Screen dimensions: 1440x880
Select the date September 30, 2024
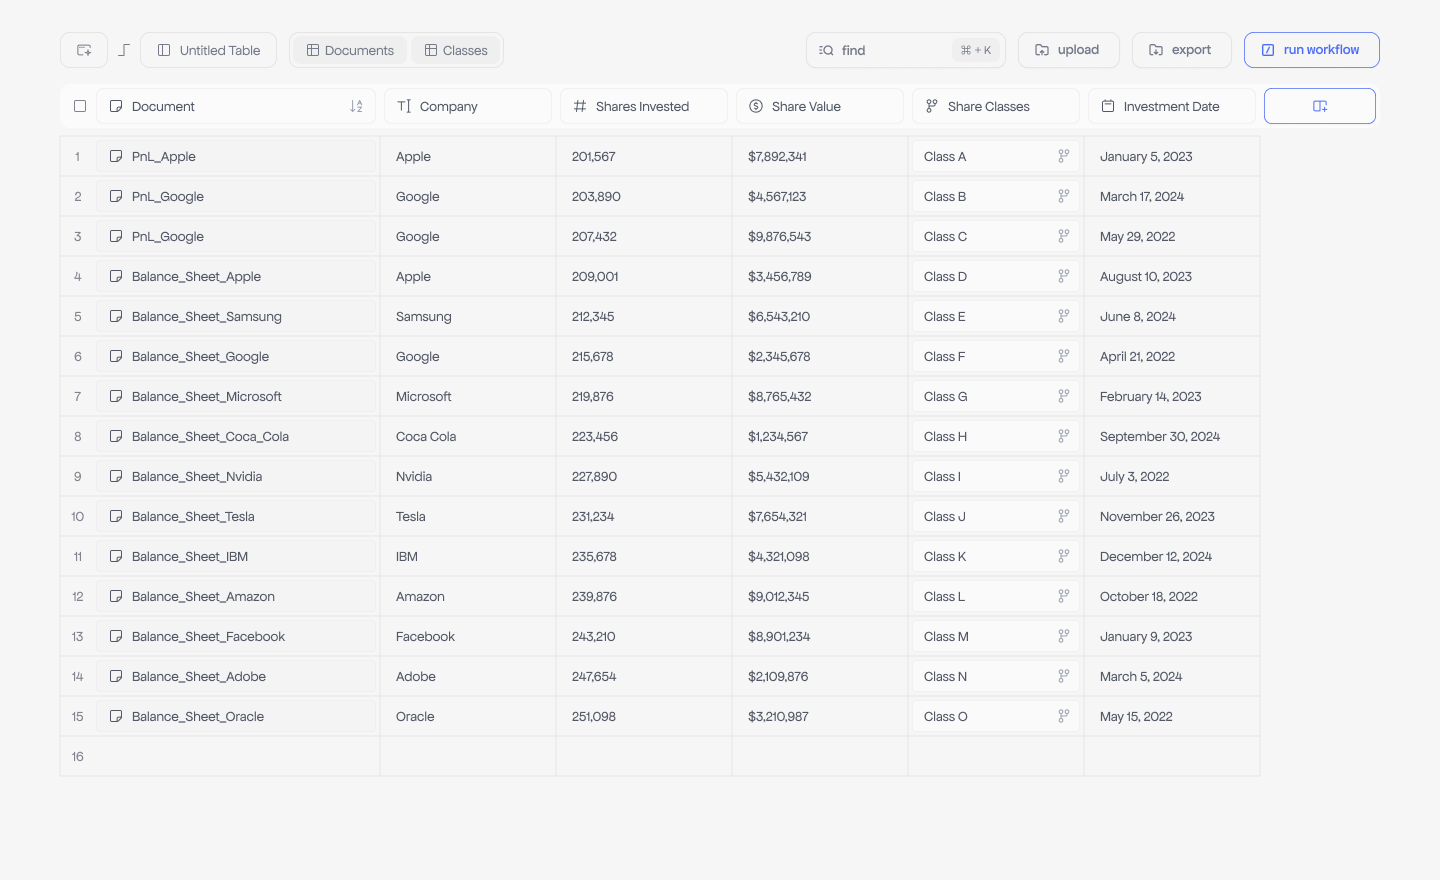coord(1172,436)
